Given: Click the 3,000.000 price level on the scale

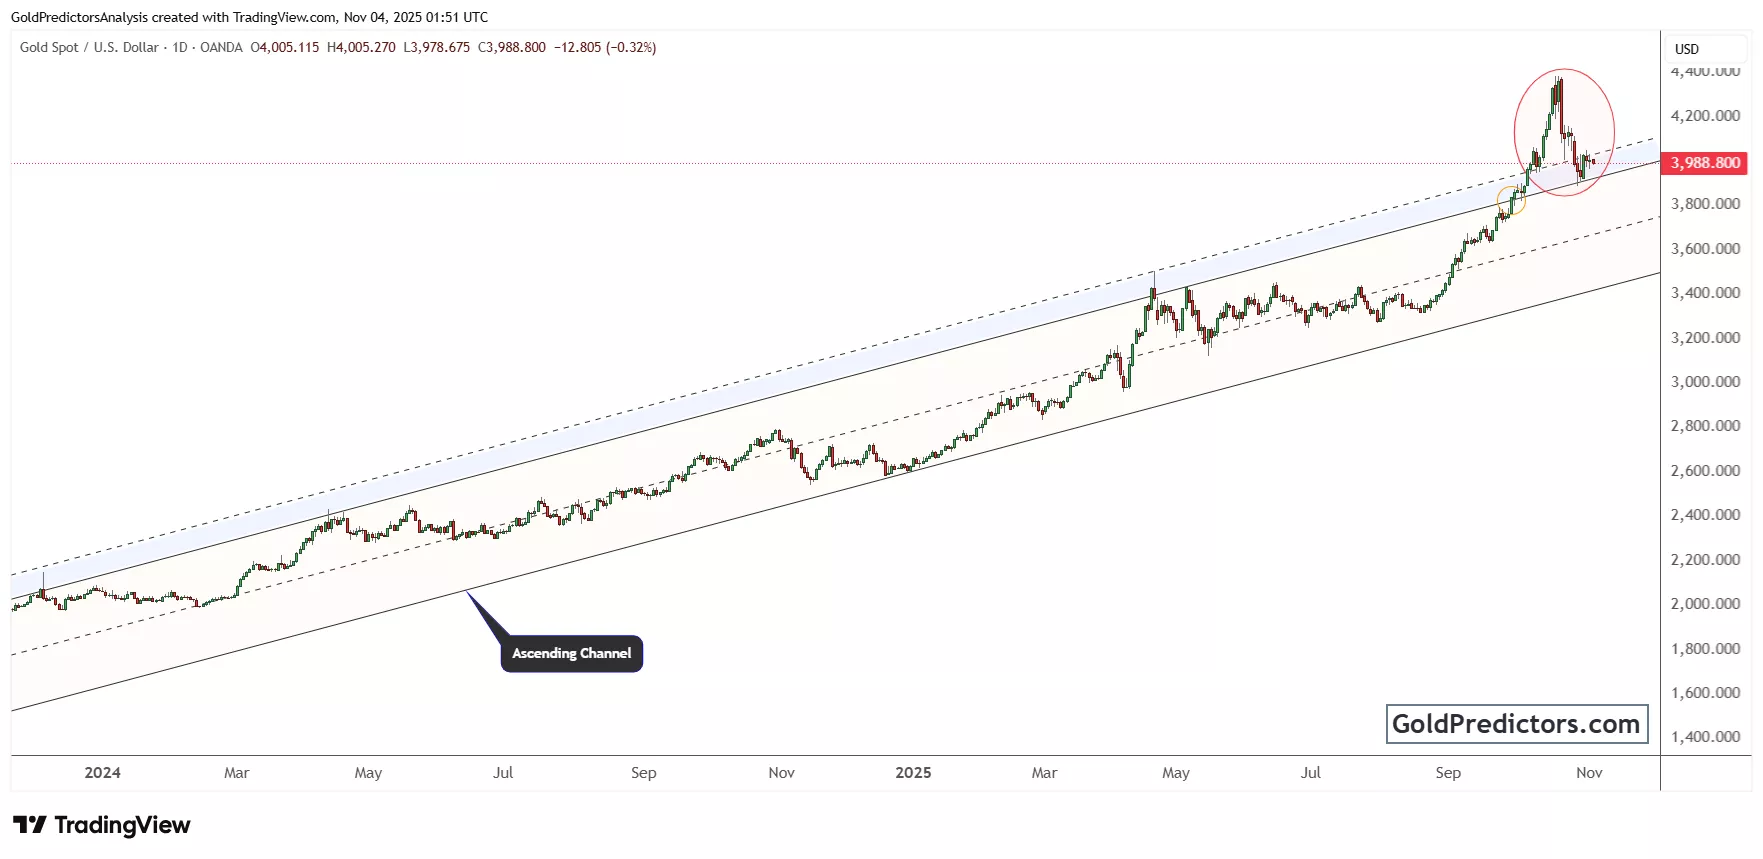Looking at the screenshot, I should (x=1705, y=382).
